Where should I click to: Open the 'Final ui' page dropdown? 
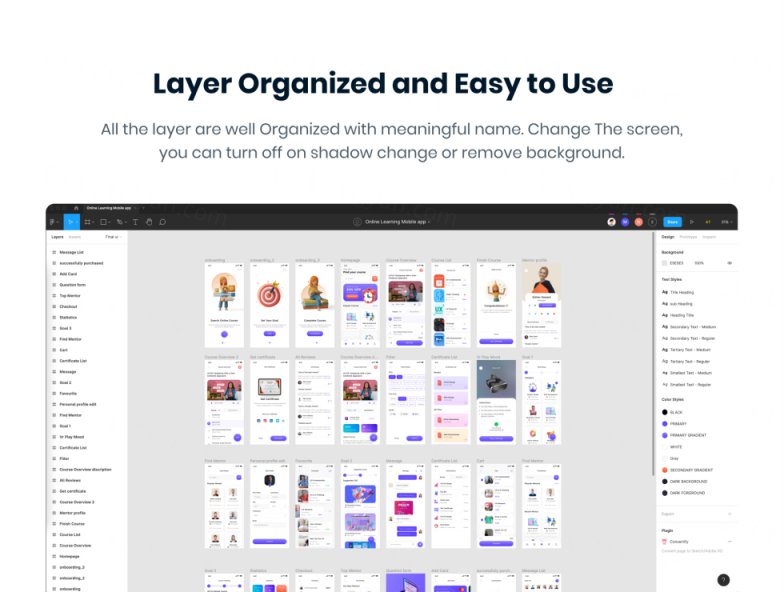click(x=111, y=237)
